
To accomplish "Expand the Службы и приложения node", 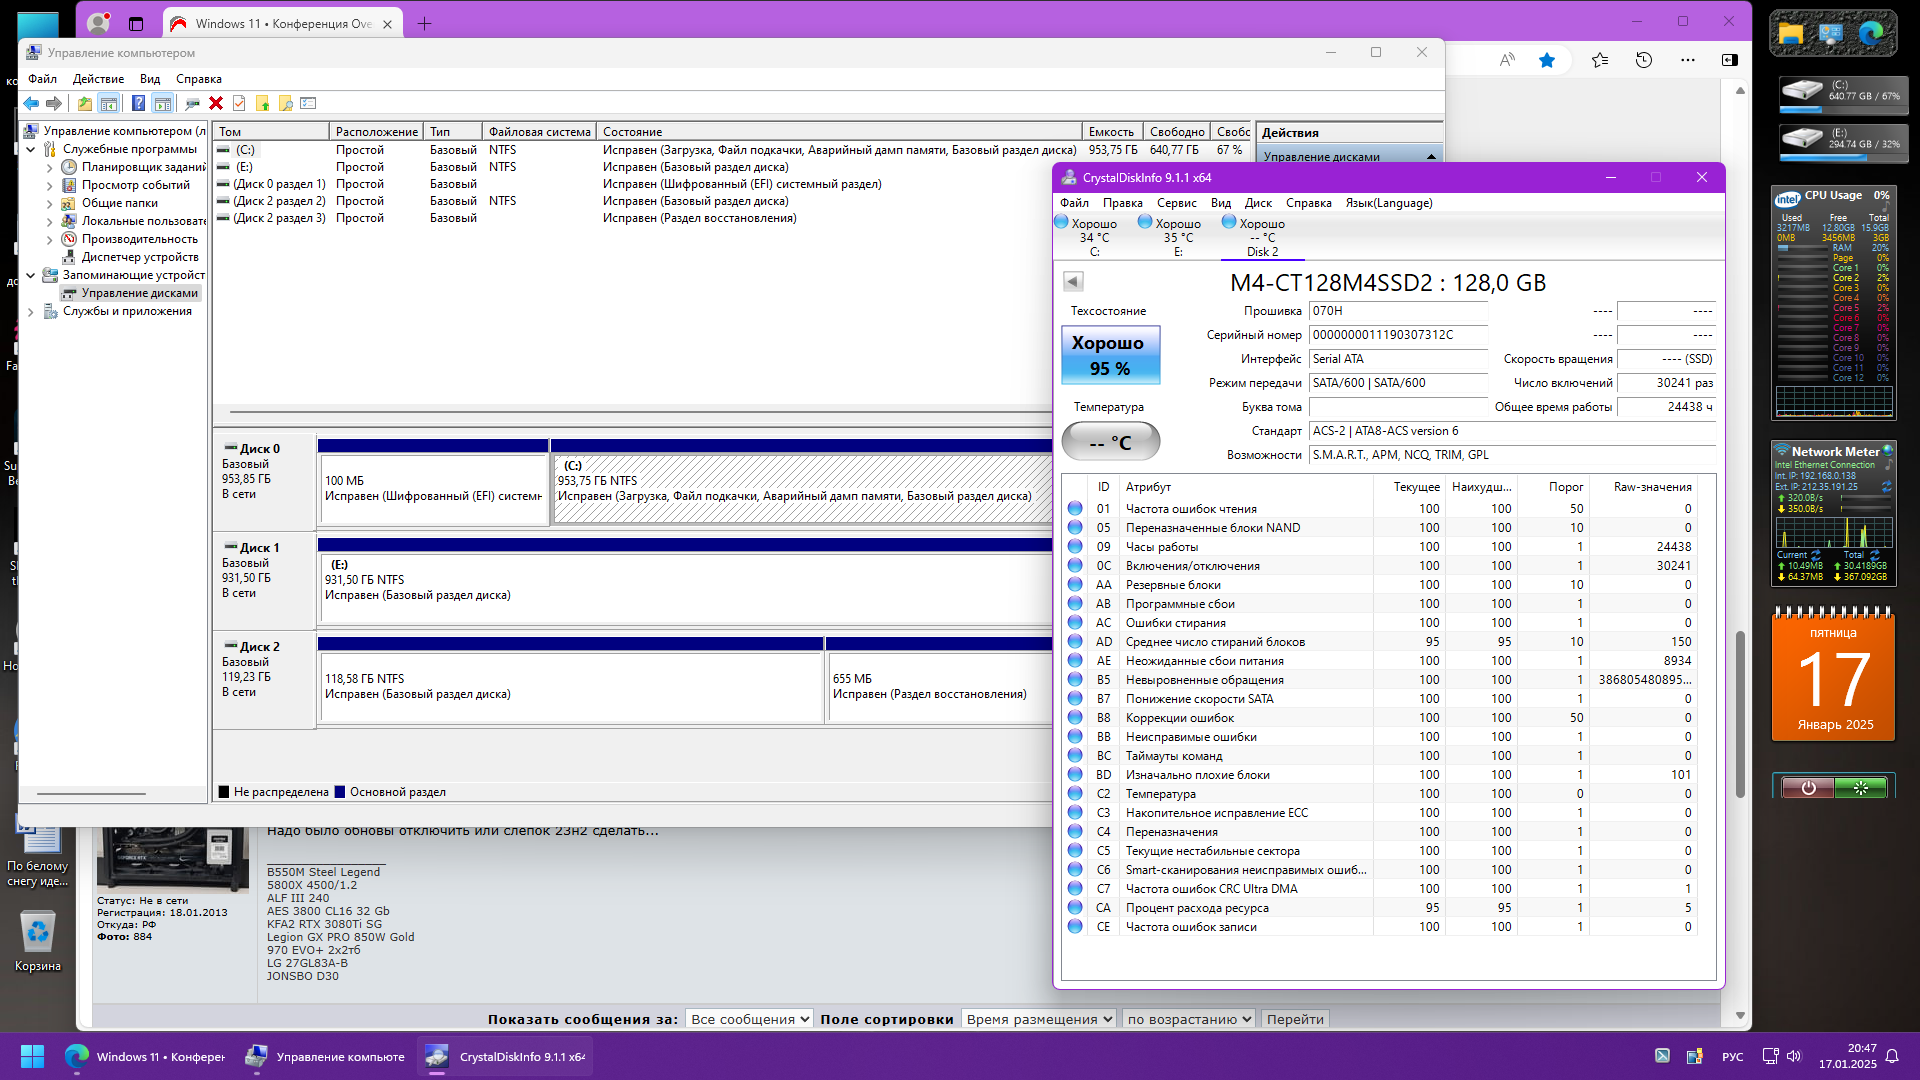I will [x=31, y=311].
